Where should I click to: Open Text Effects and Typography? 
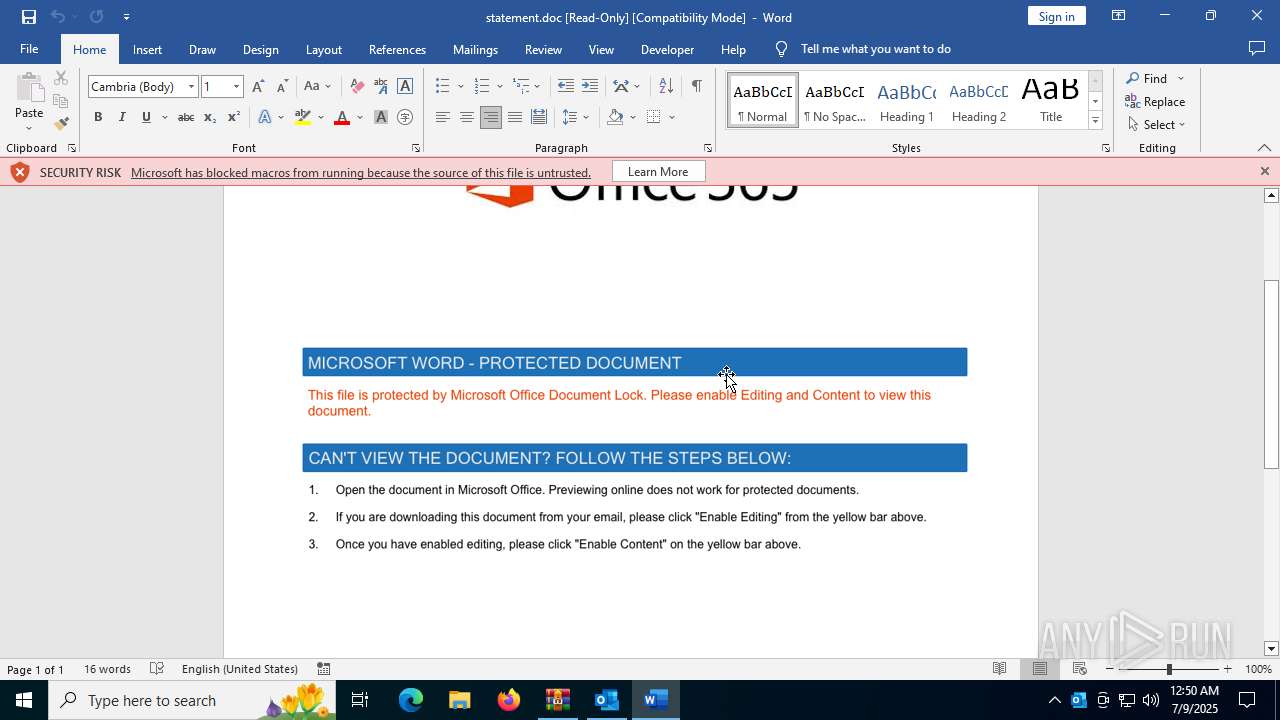[264, 117]
